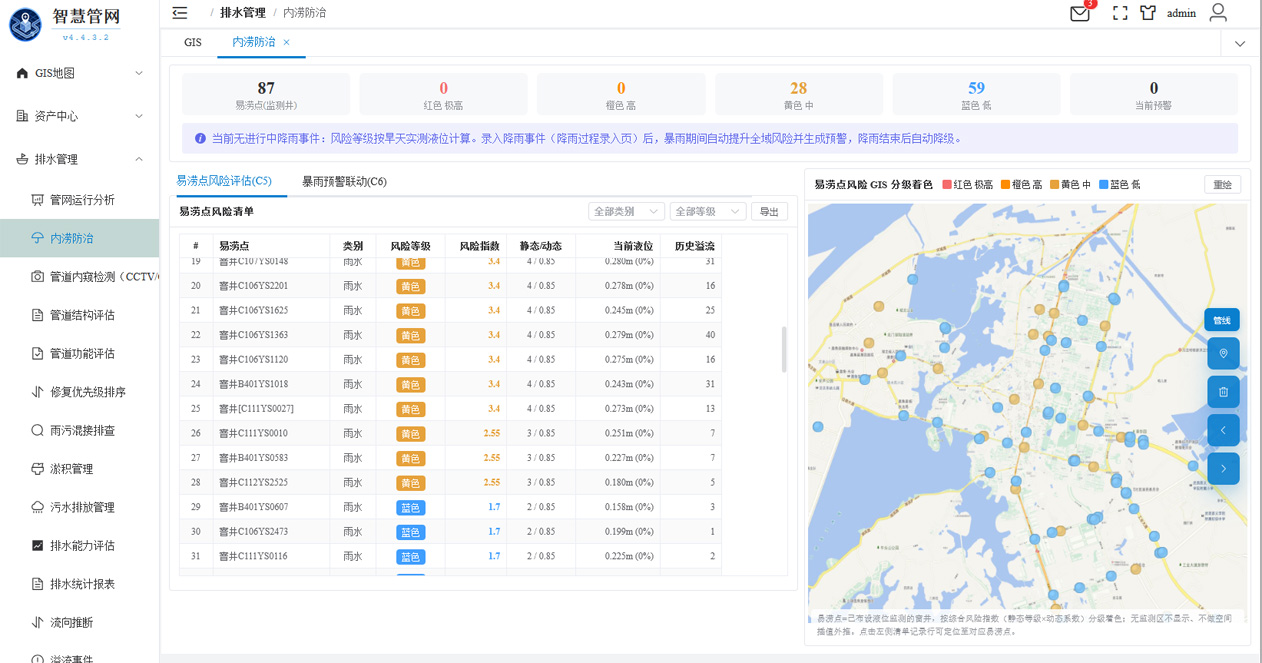This screenshot has width=1262, height=663.
Task: Click the red 红色 极高 legend swatch
Action: (946, 184)
